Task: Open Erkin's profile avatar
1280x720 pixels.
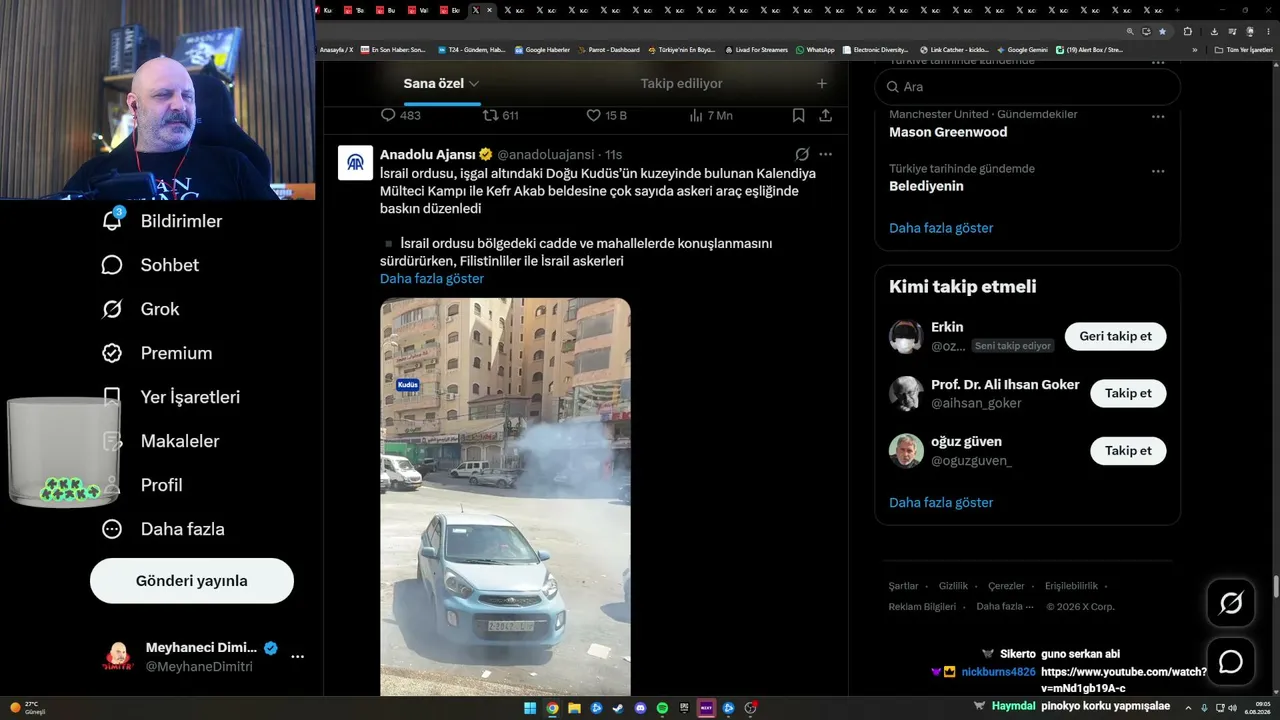Action: 906,337
